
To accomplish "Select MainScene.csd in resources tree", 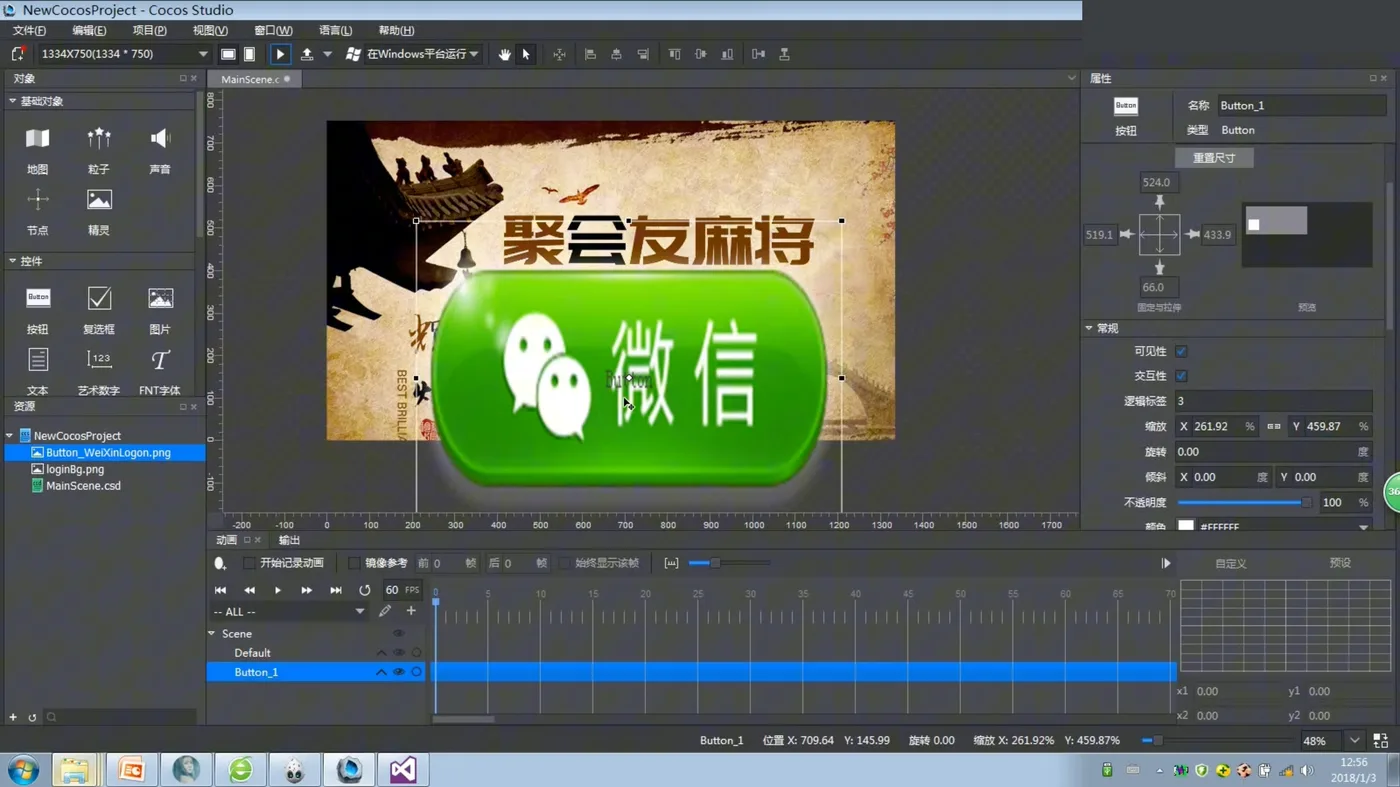I will pyautogui.click(x=83, y=486).
